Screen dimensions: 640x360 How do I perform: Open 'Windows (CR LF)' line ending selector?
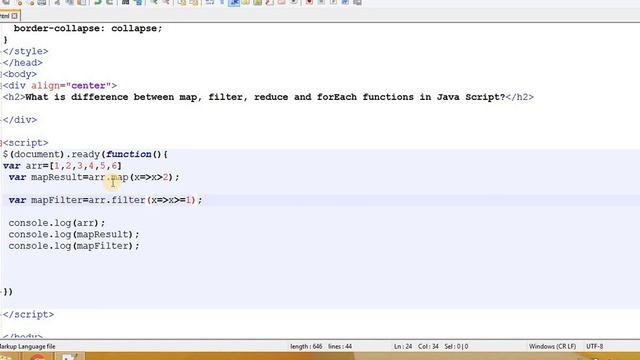click(552, 347)
